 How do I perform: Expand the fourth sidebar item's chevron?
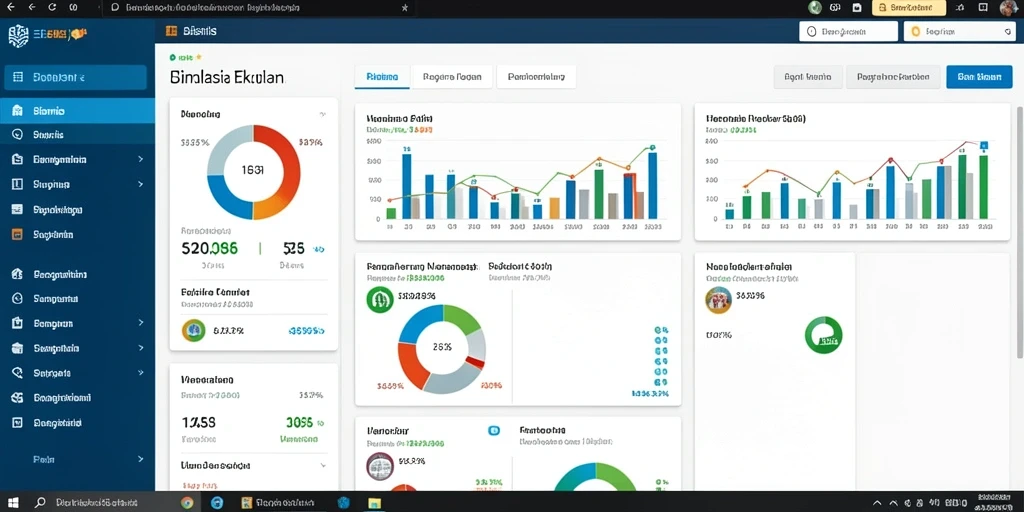(x=140, y=184)
